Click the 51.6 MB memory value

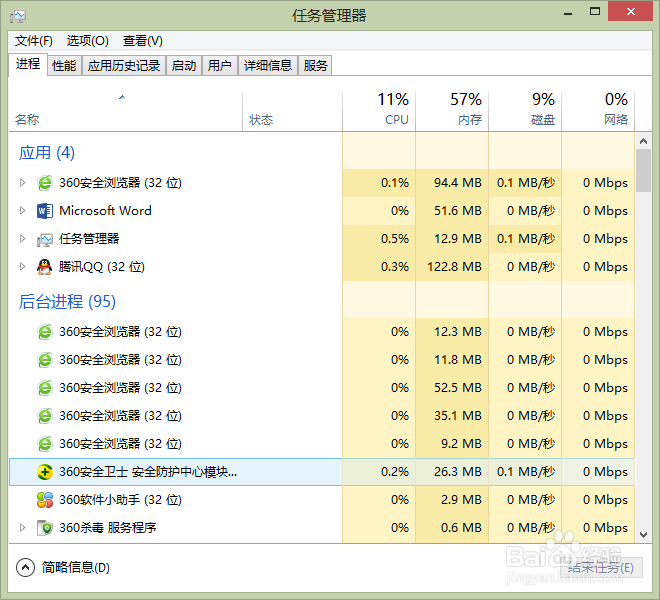[x=458, y=211]
